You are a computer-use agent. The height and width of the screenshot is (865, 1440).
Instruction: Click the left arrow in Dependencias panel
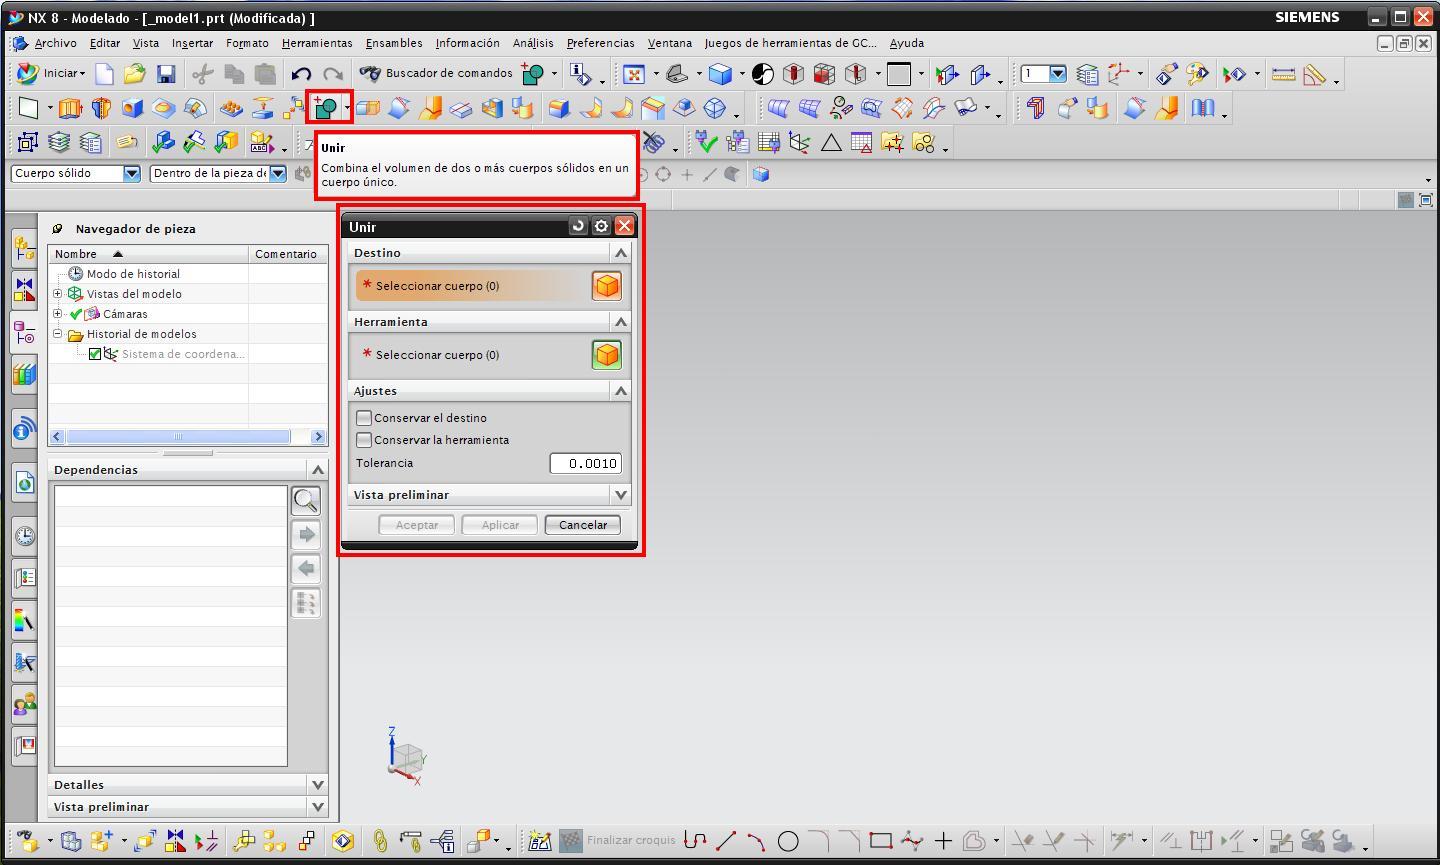click(306, 568)
